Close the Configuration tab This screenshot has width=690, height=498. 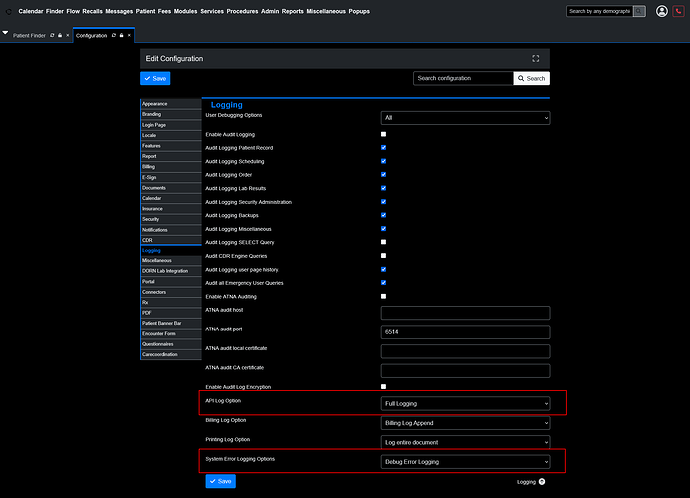tap(129, 35)
